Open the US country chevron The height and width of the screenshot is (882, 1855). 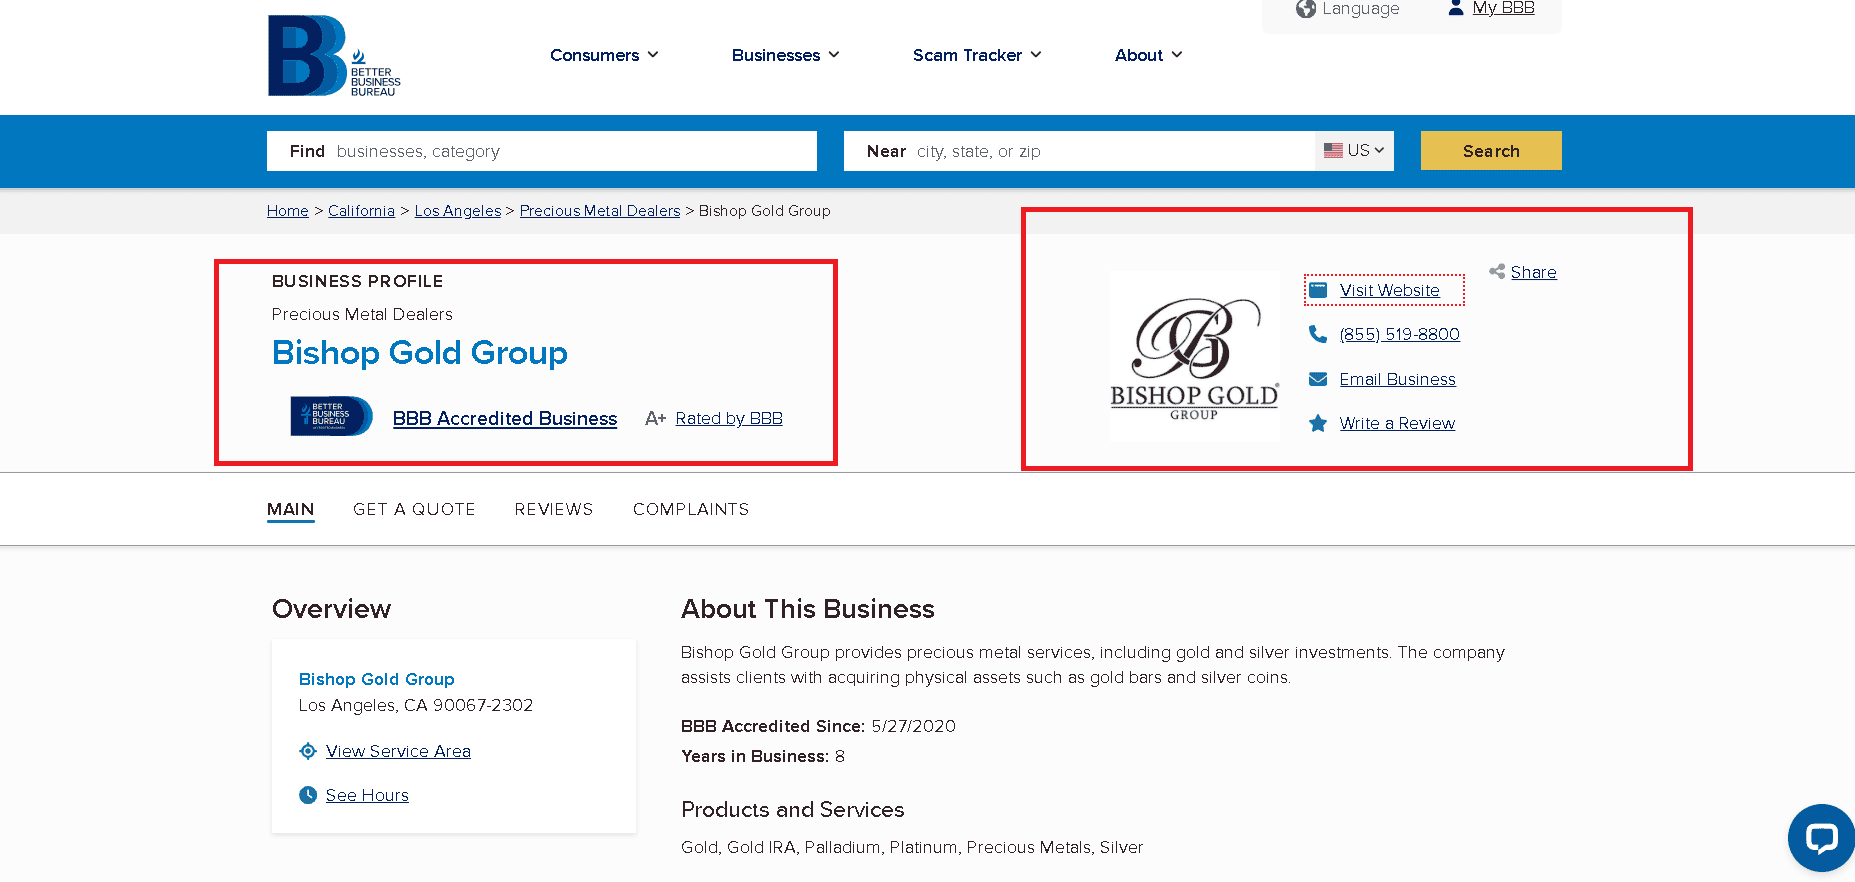[1379, 150]
